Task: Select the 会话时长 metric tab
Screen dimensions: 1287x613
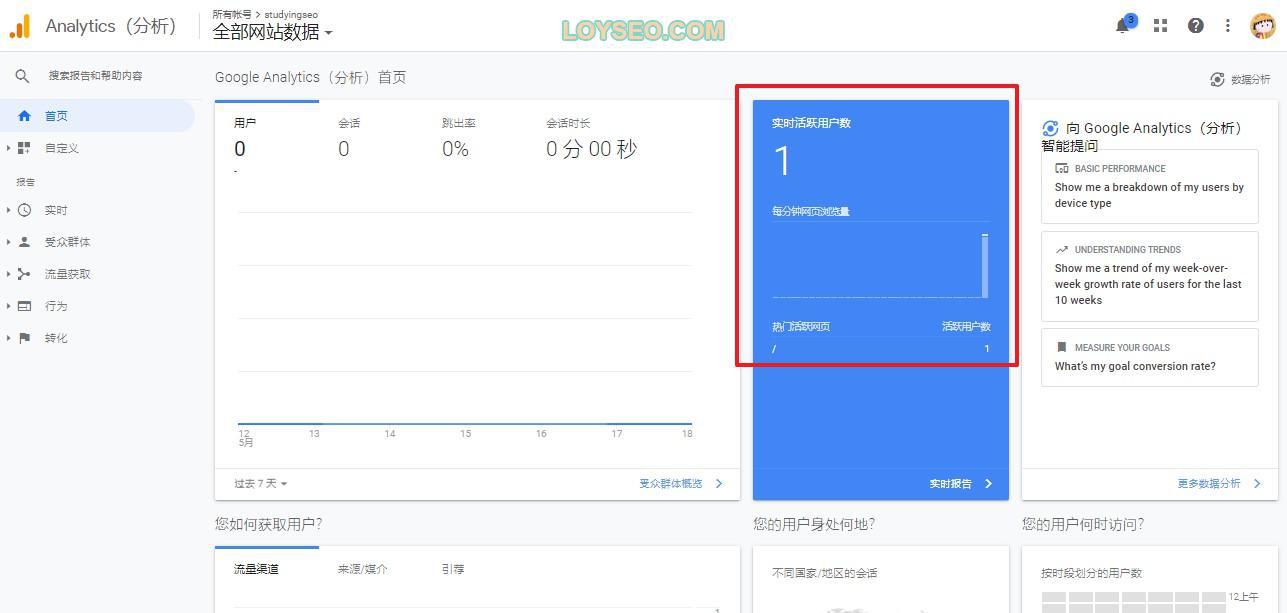Action: click(x=591, y=139)
